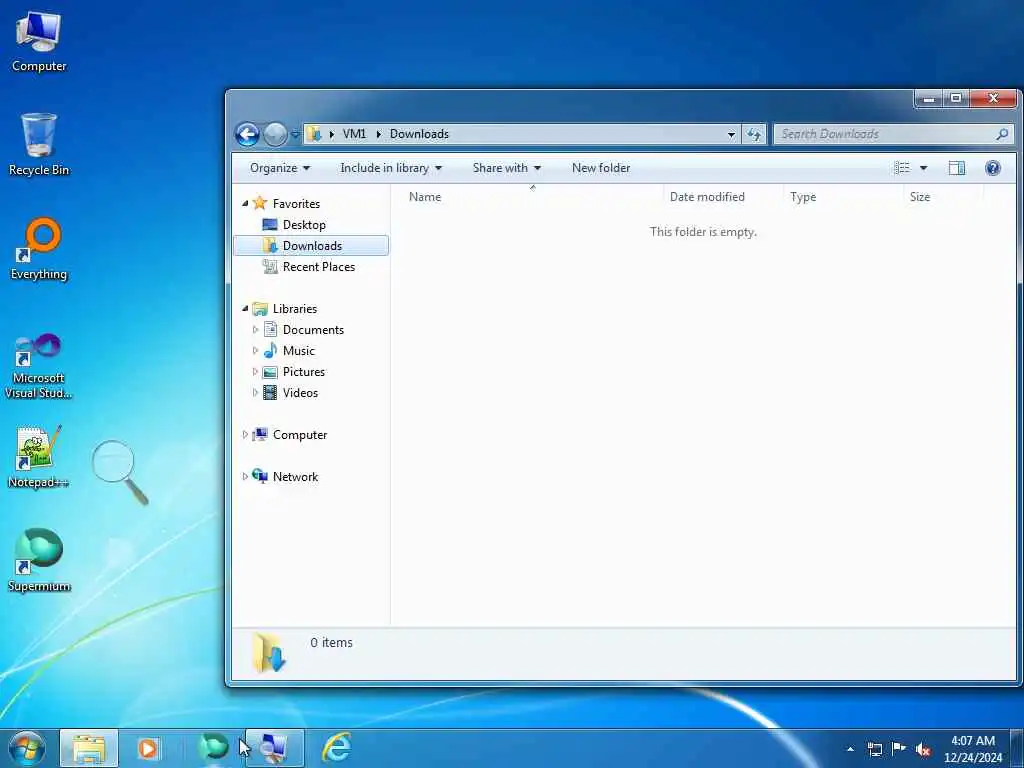Image resolution: width=1024 pixels, height=768 pixels.
Task: Open the Explorer Help question mark
Action: [993, 168]
